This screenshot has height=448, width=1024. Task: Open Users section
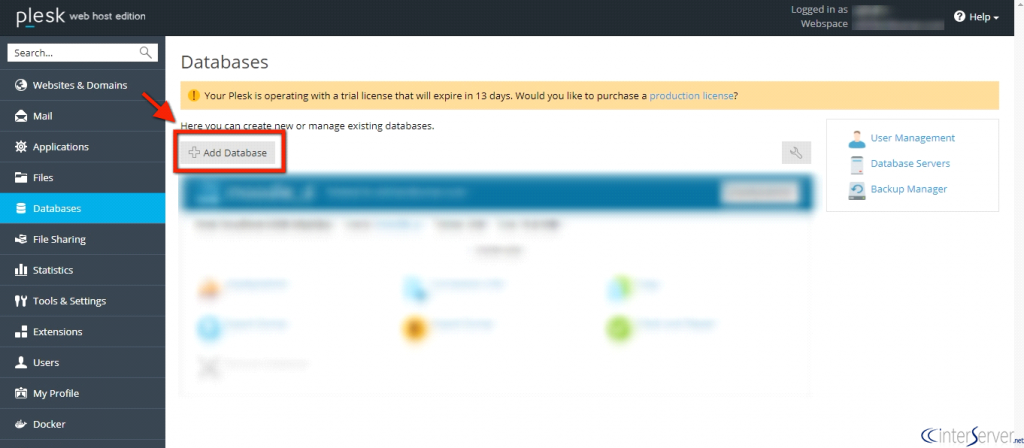click(82, 362)
